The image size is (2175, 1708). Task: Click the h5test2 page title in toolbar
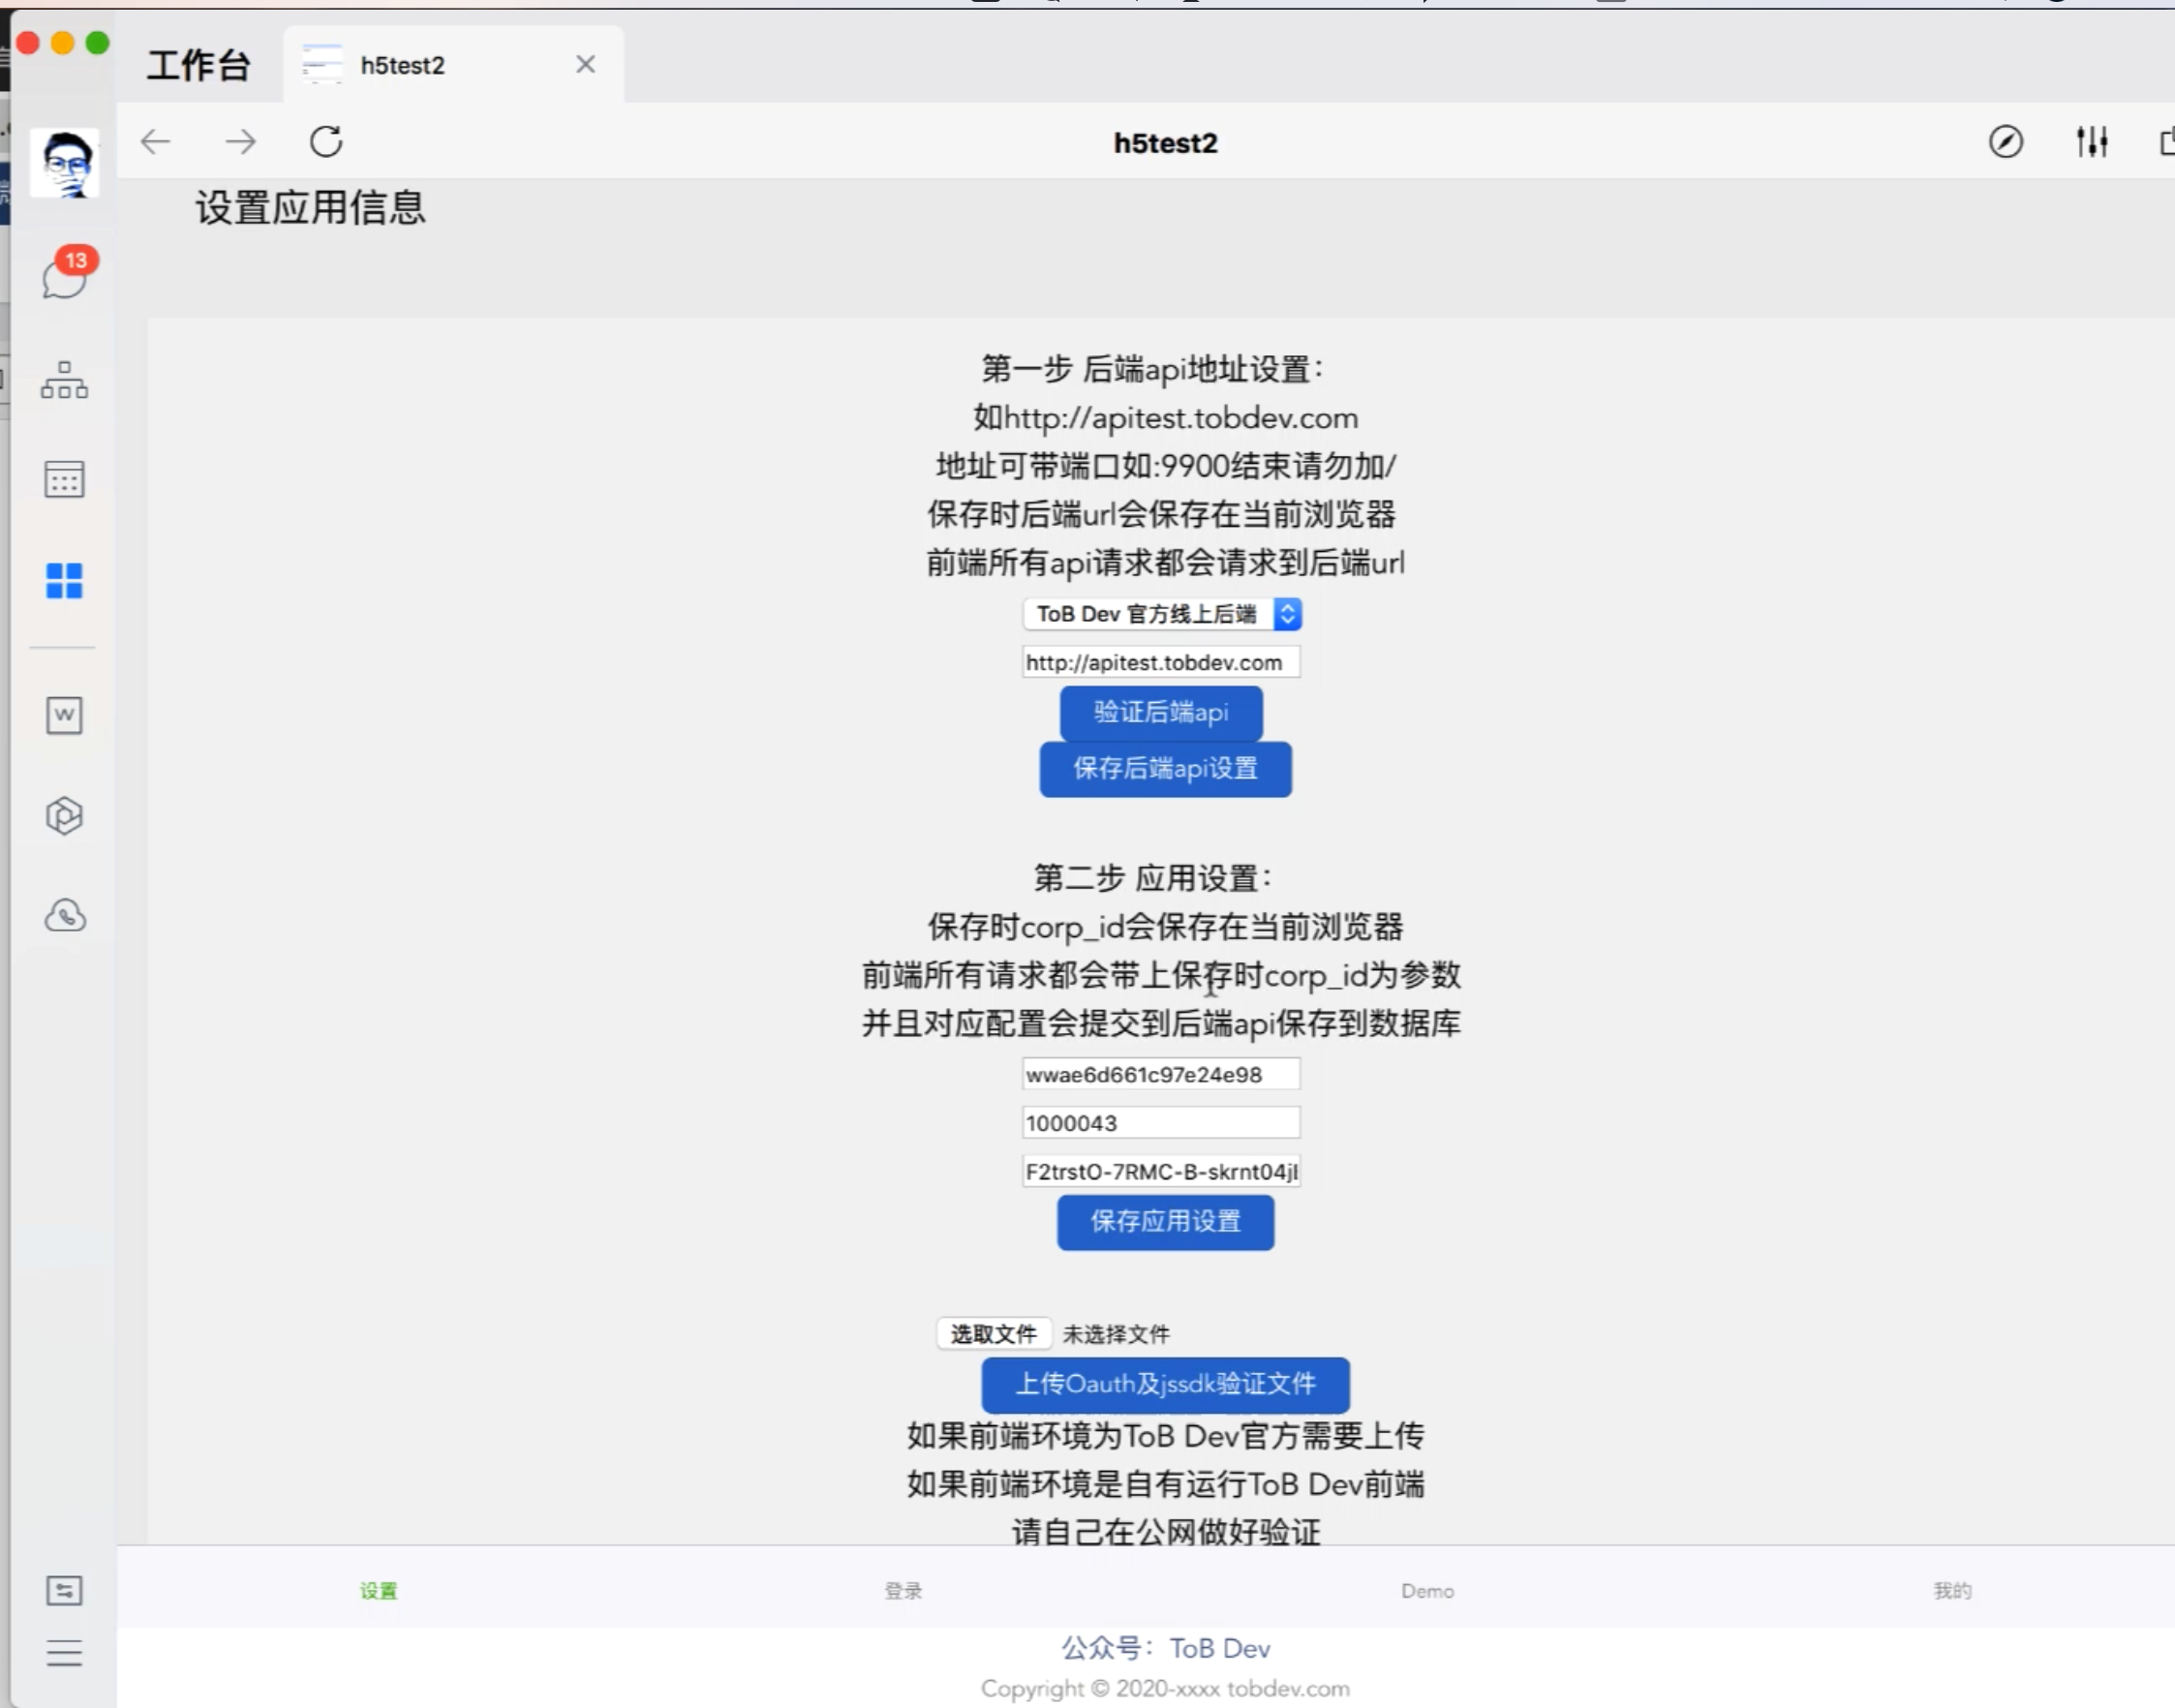[1165, 143]
